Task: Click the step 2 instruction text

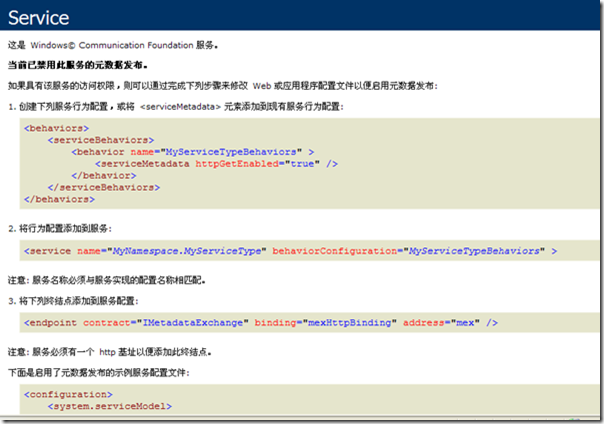Action: (x=64, y=228)
